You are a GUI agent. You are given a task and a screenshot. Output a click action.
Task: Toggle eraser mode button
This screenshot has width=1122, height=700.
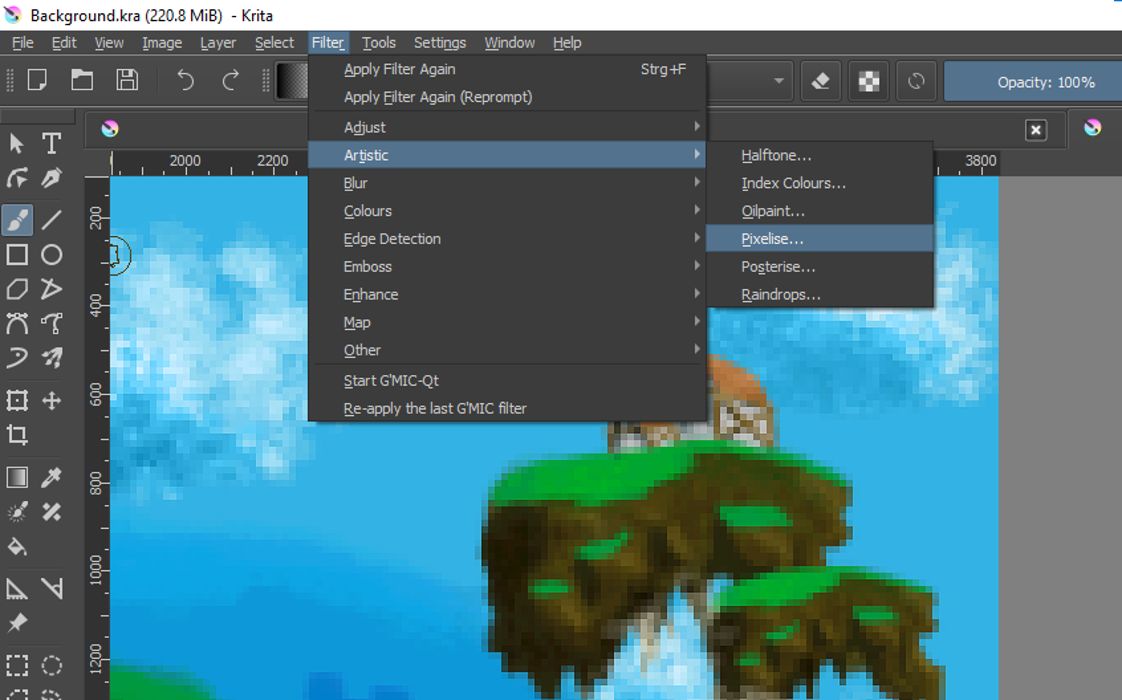[x=821, y=82]
